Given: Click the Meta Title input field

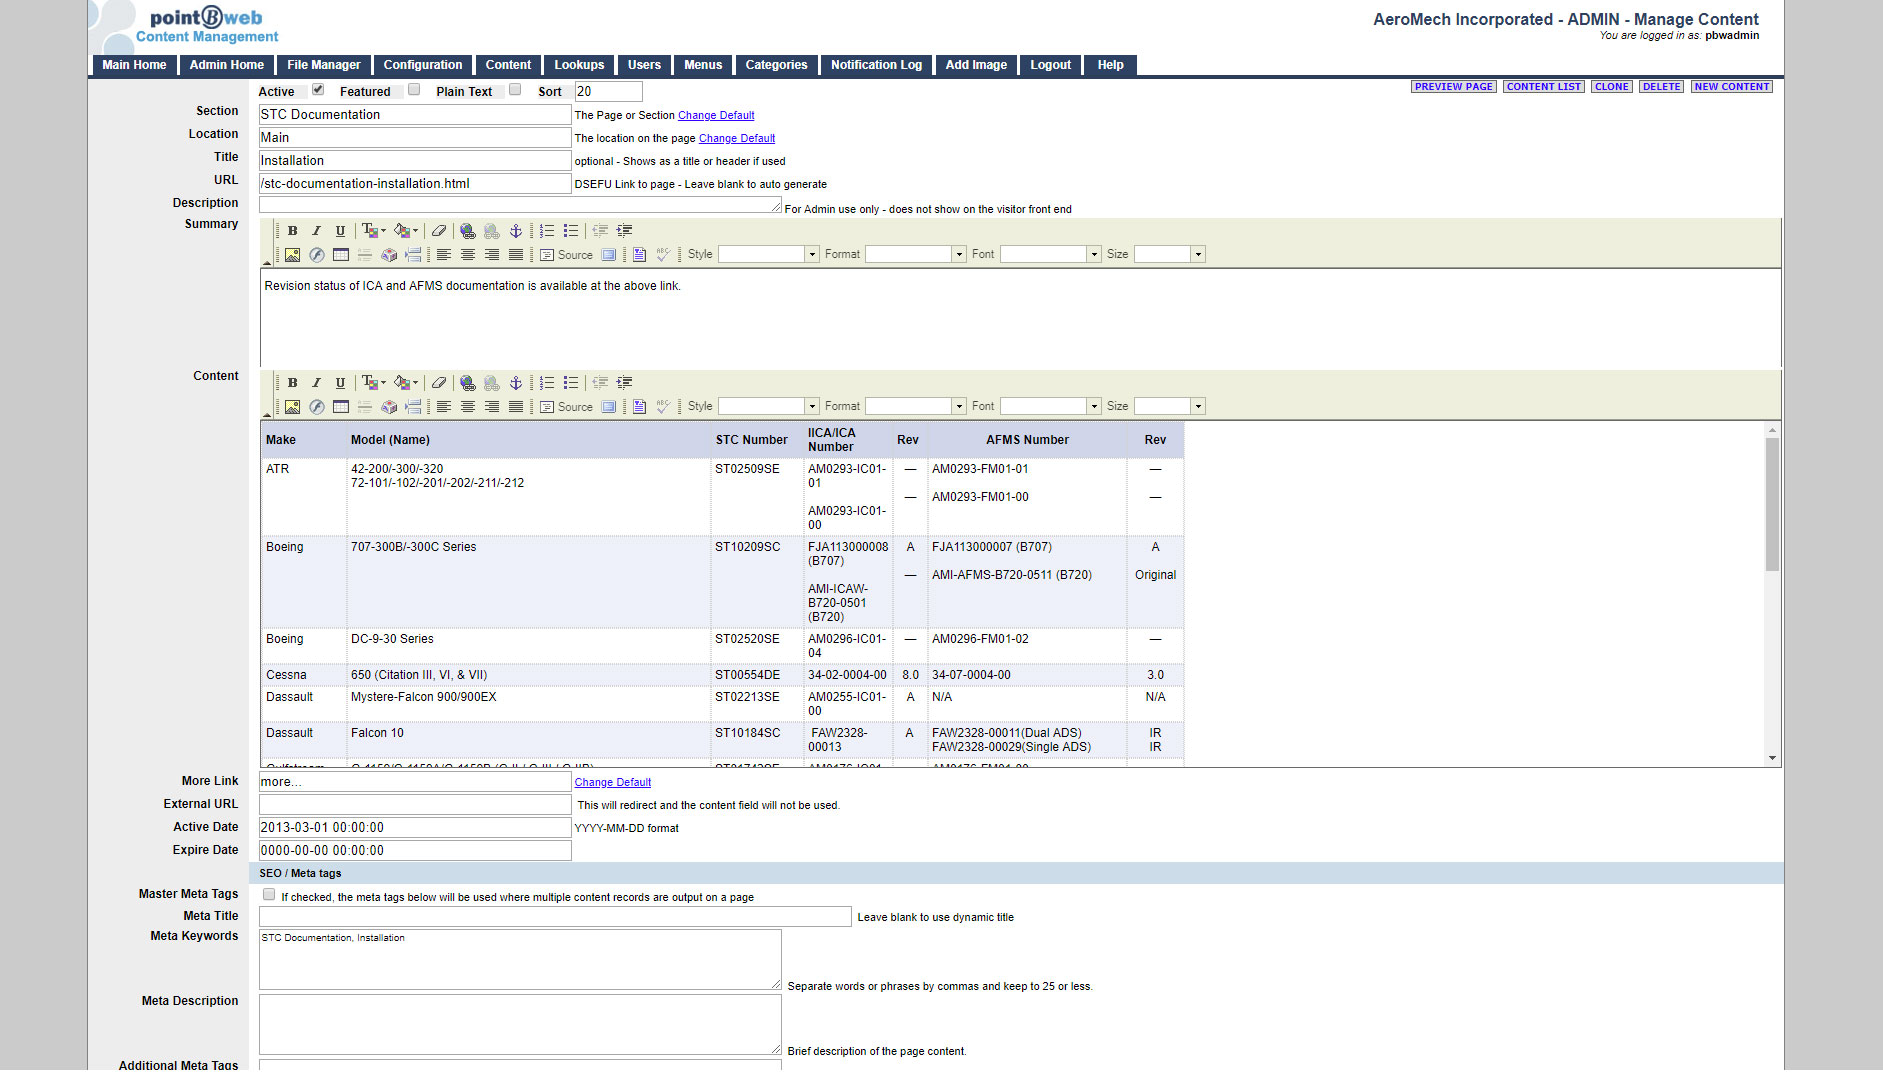Looking at the screenshot, I should coord(555,917).
